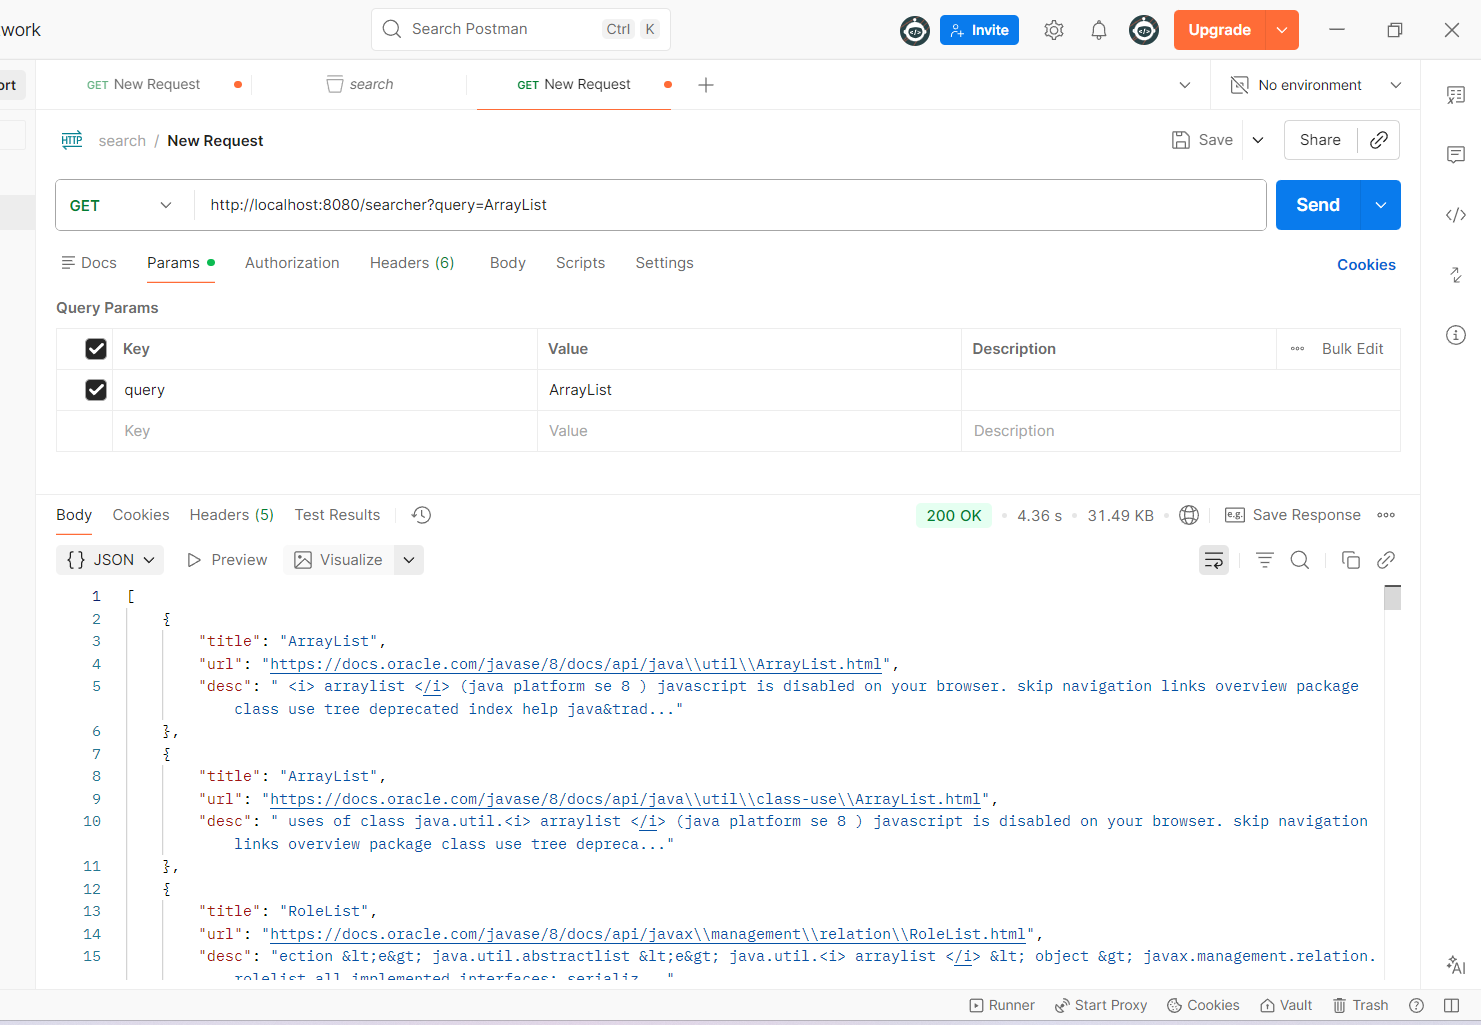Screen dimensions: 1481x1025
Task: Open AI assistant icon in right sidebar
Action: pyautogui.click(x=1456, y=965)
